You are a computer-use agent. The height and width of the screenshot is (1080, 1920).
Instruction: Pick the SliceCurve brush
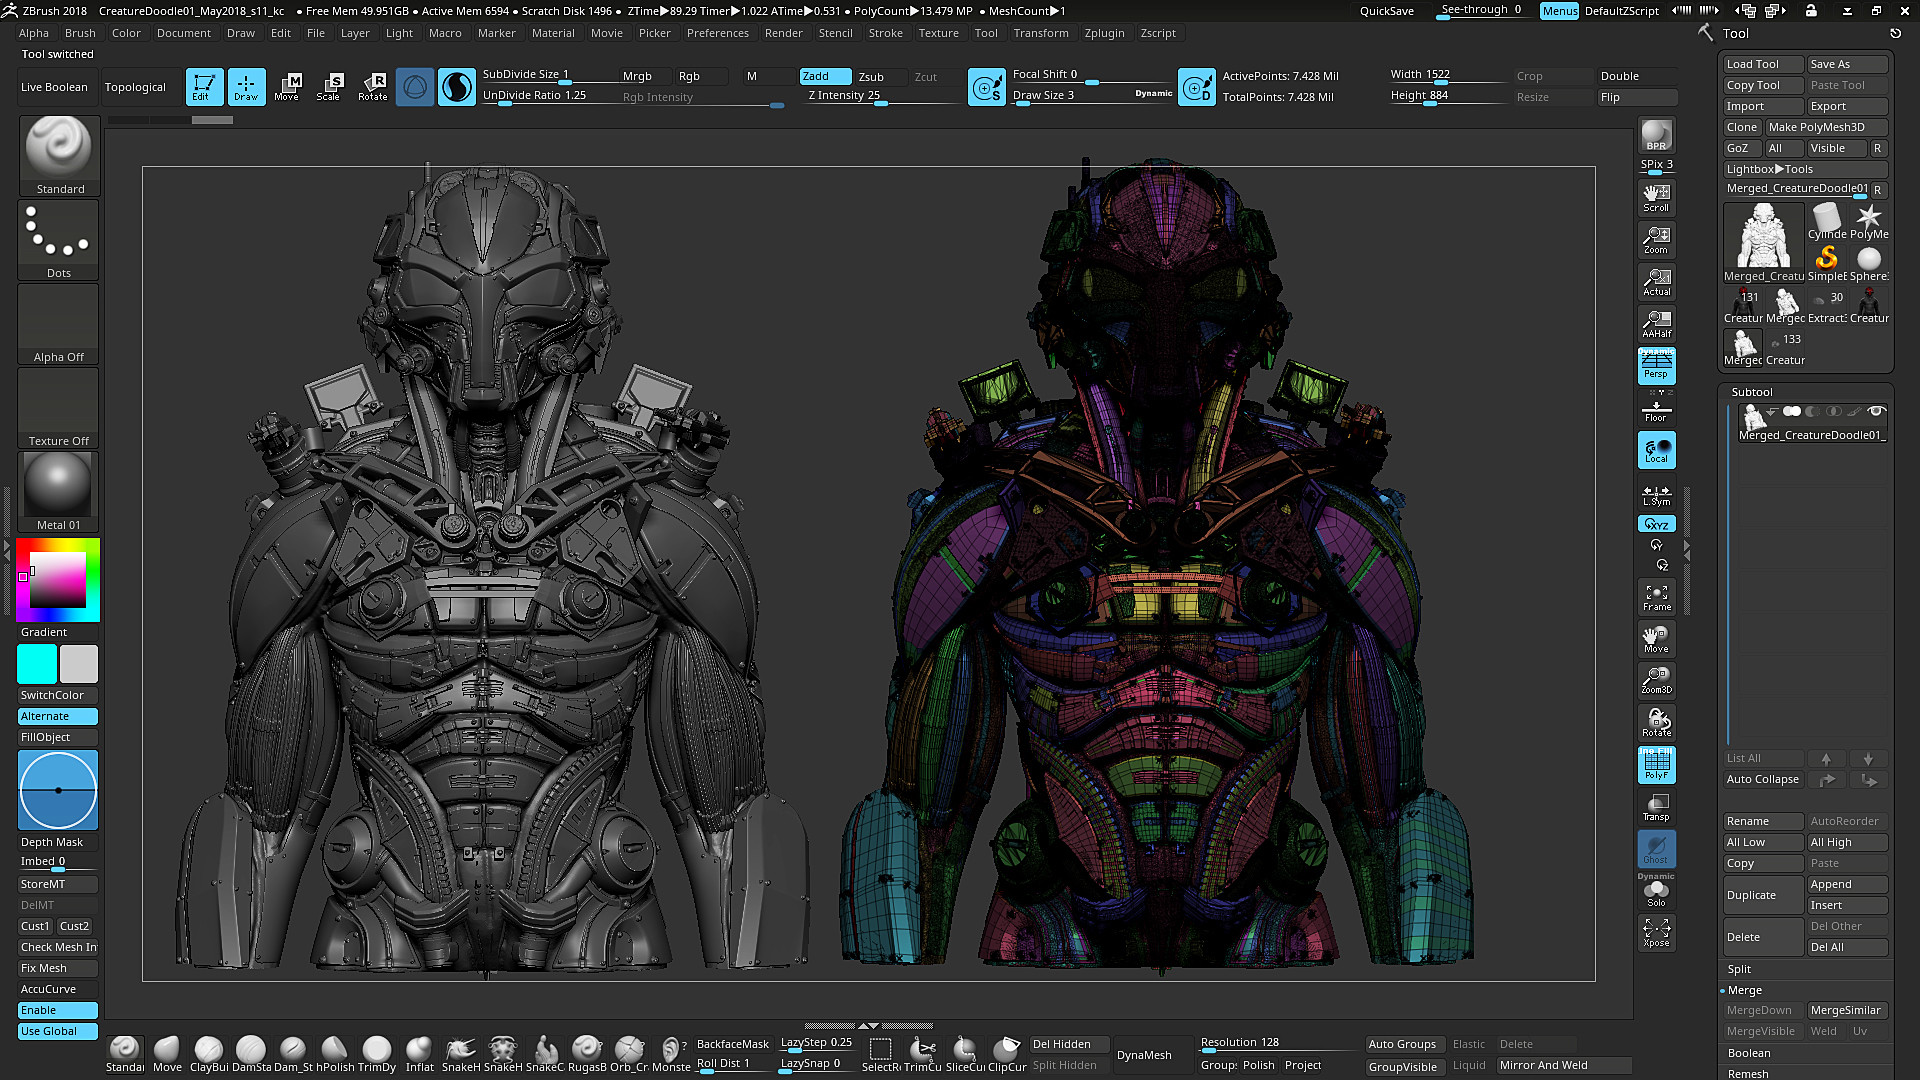point(964,1054)
